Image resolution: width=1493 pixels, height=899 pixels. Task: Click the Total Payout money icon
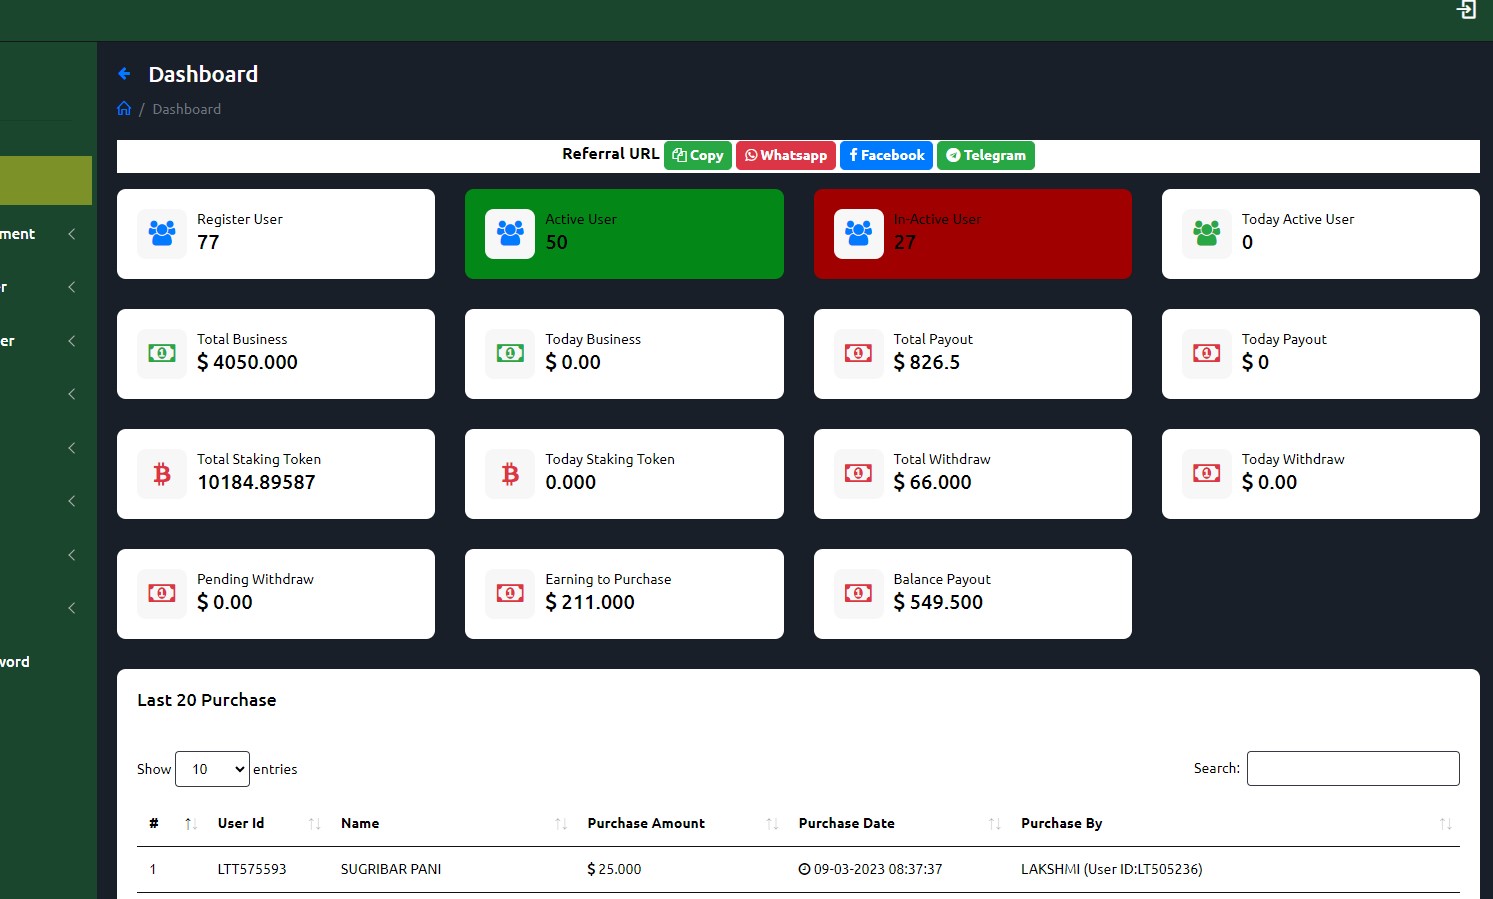[x=858, y=354]
